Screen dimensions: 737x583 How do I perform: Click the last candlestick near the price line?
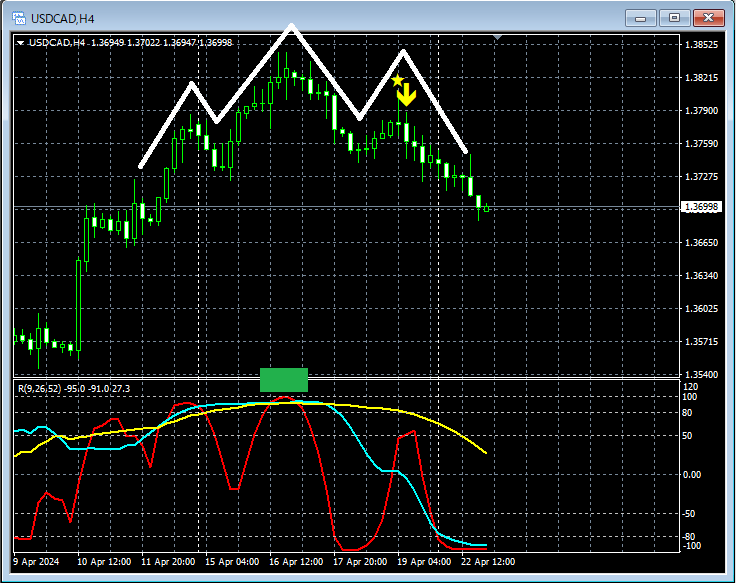[x=487, y=208]
